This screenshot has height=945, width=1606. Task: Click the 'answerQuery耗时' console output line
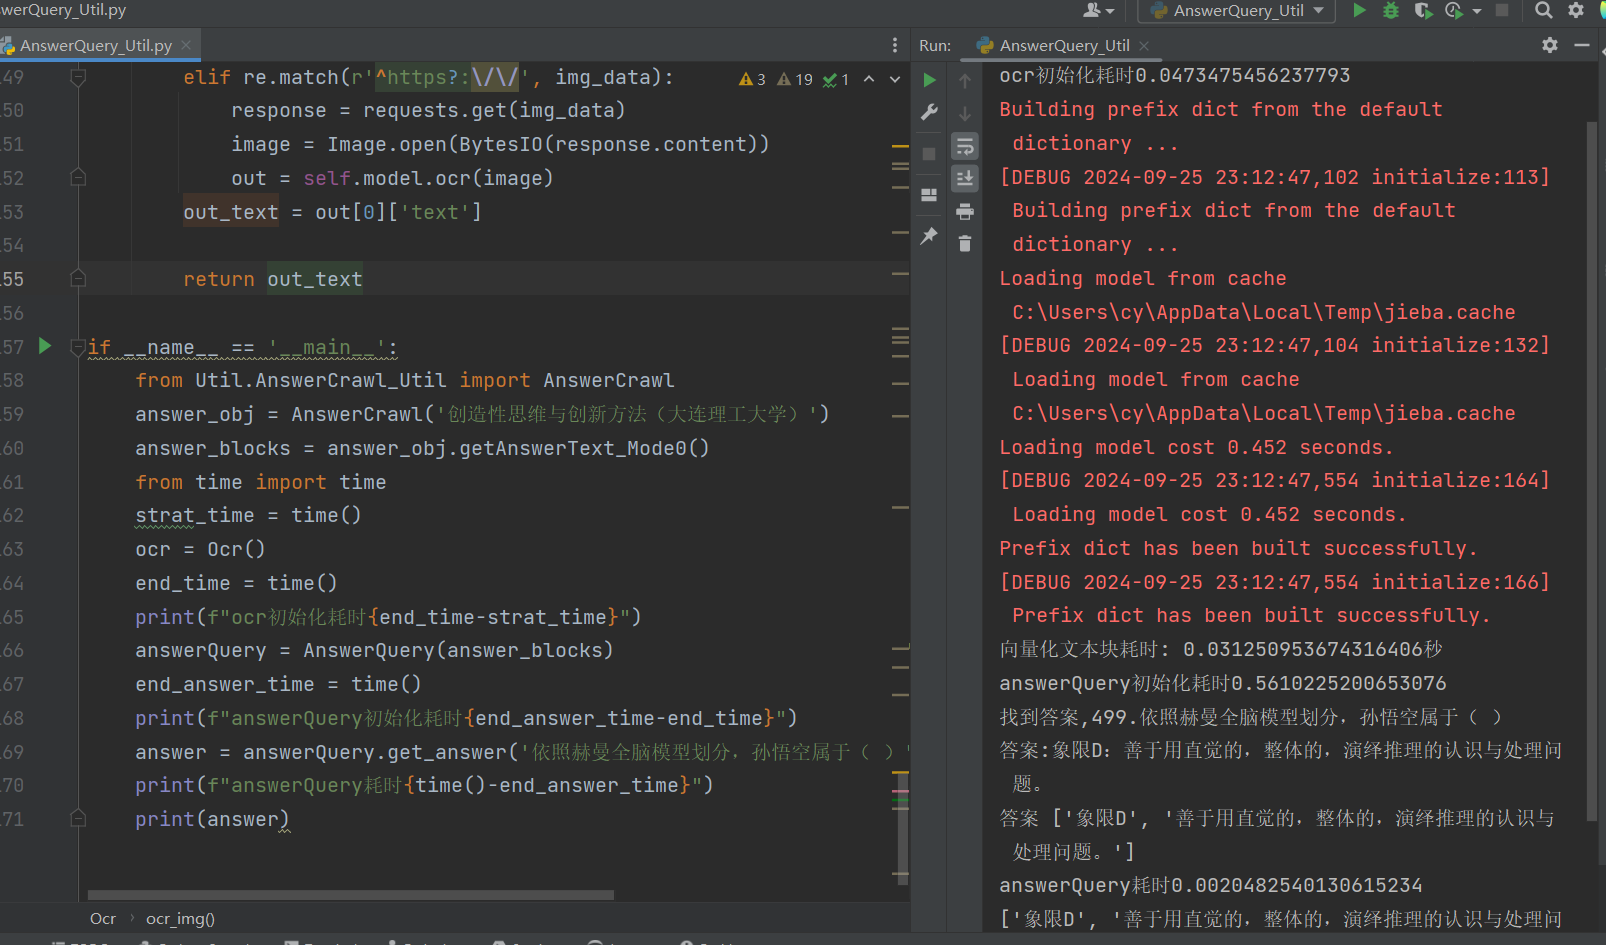click(1210, 885)
